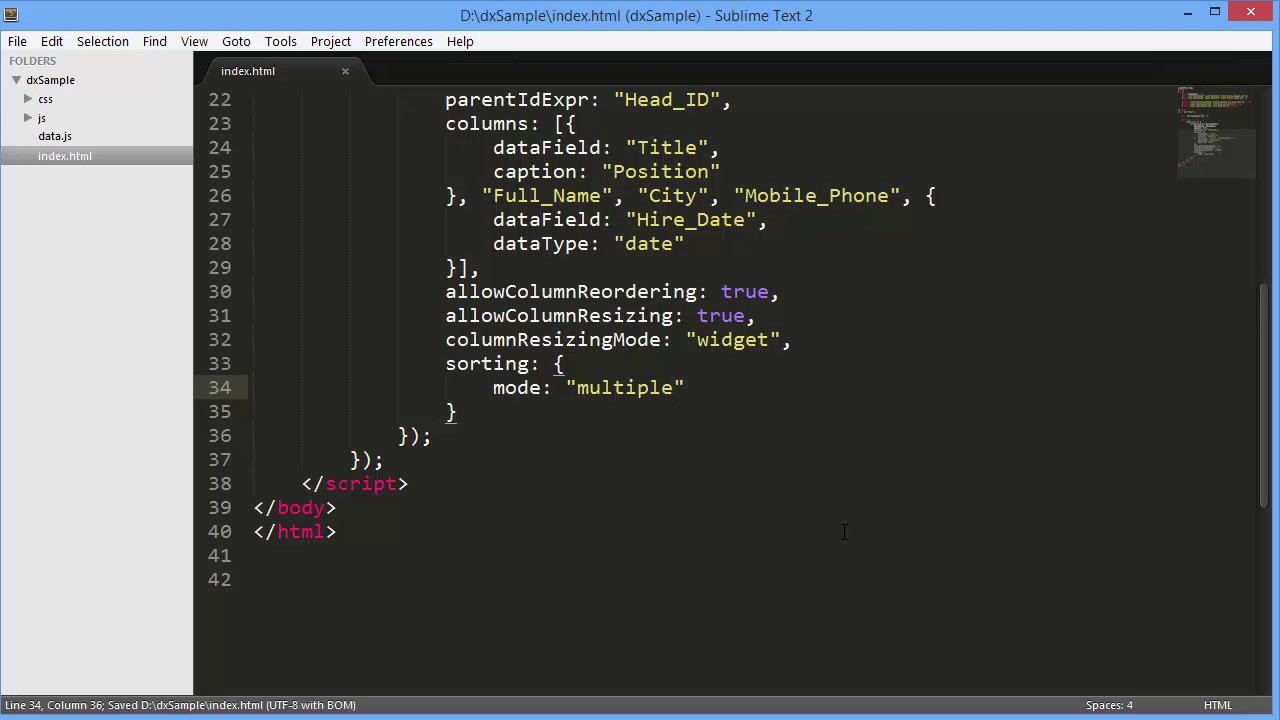Screen dimensions: 1280x720
Task: Click columnResizingMode in the code
Action: (552, 340)
